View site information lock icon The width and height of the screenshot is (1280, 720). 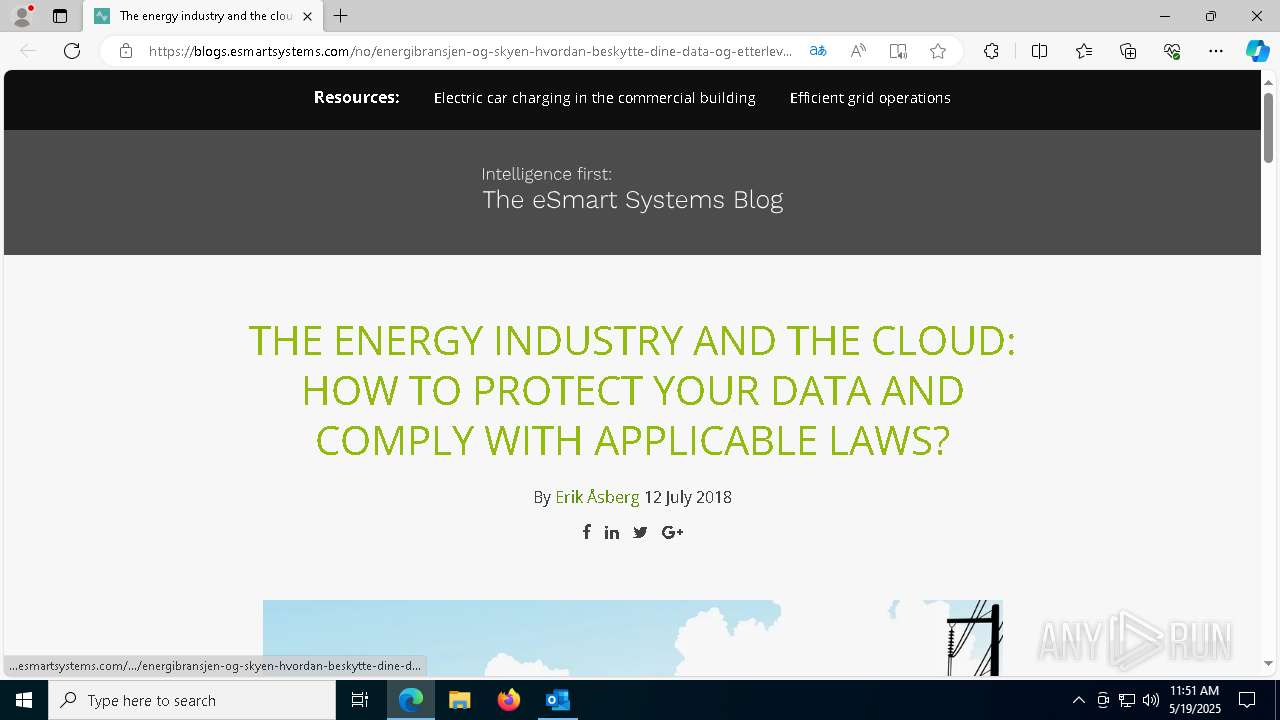126,51
